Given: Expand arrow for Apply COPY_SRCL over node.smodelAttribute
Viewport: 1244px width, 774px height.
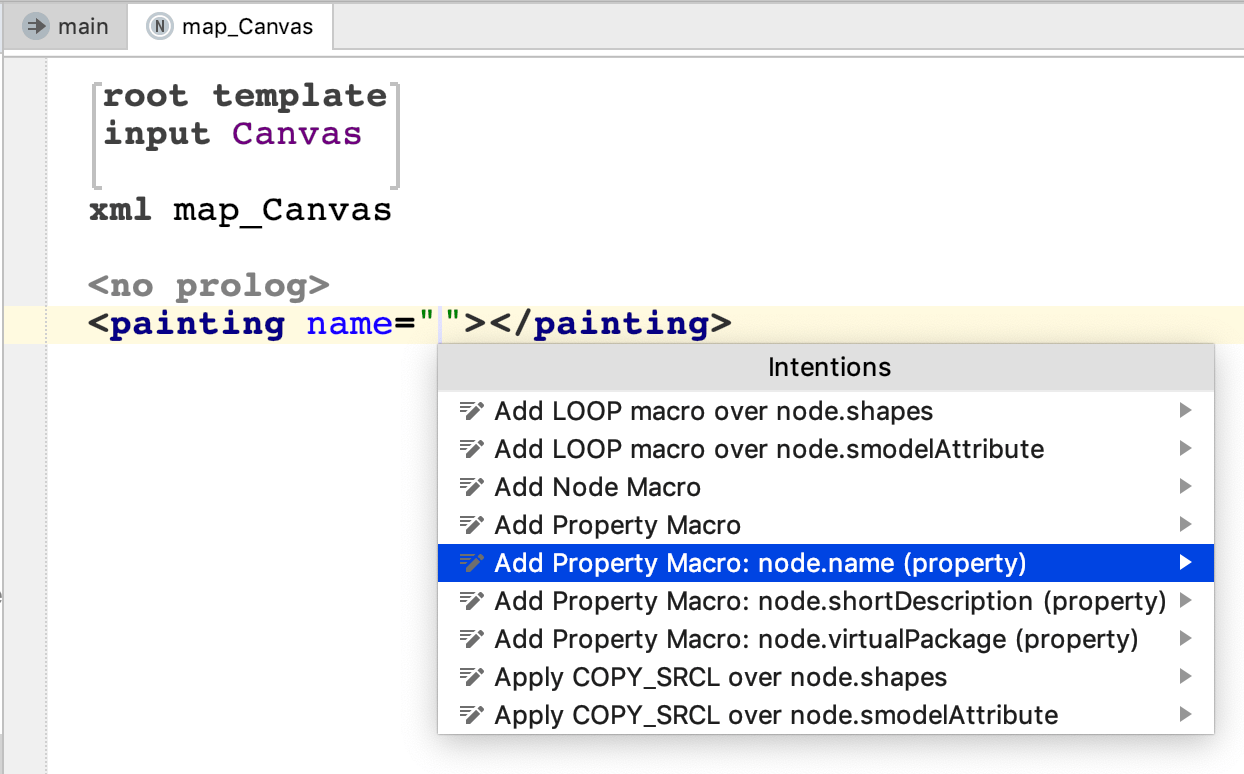Looking at the screenshot, I should [x=1185, y=715].
